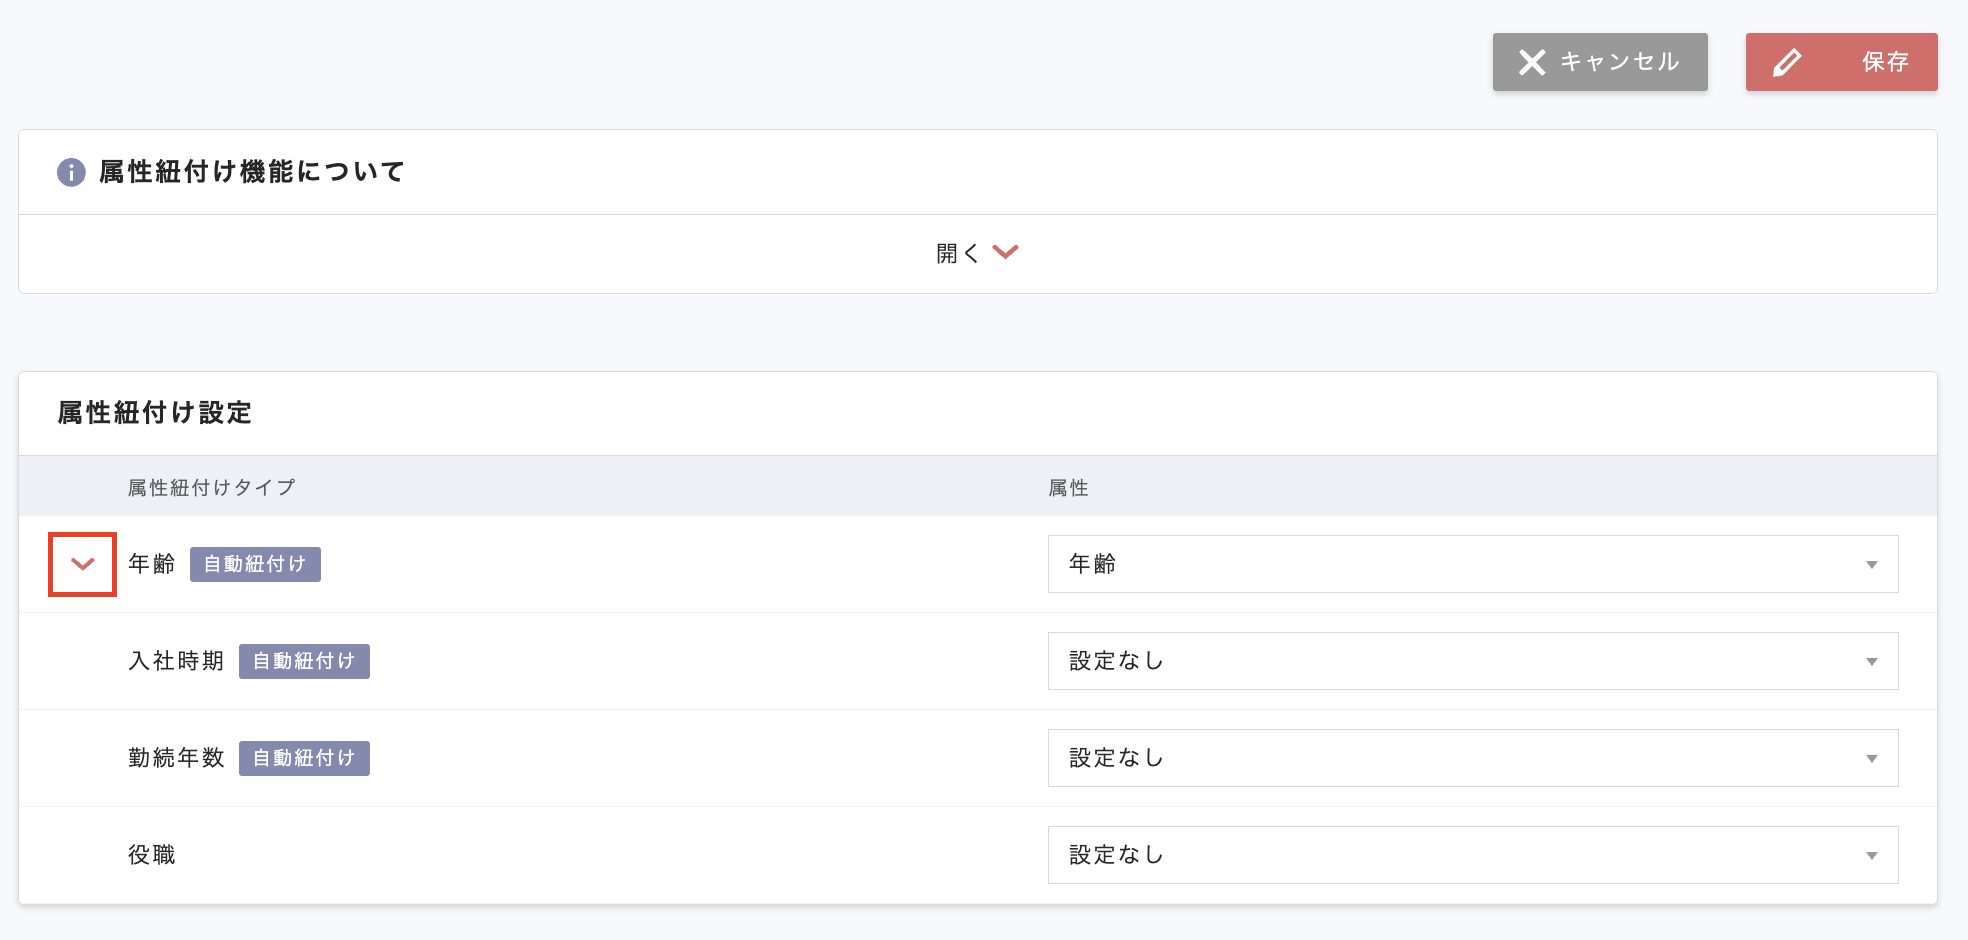Select the 役職 row label
Image resolution: width=1968 pixels, height=940 pixels.
click(x=152, y=855)
